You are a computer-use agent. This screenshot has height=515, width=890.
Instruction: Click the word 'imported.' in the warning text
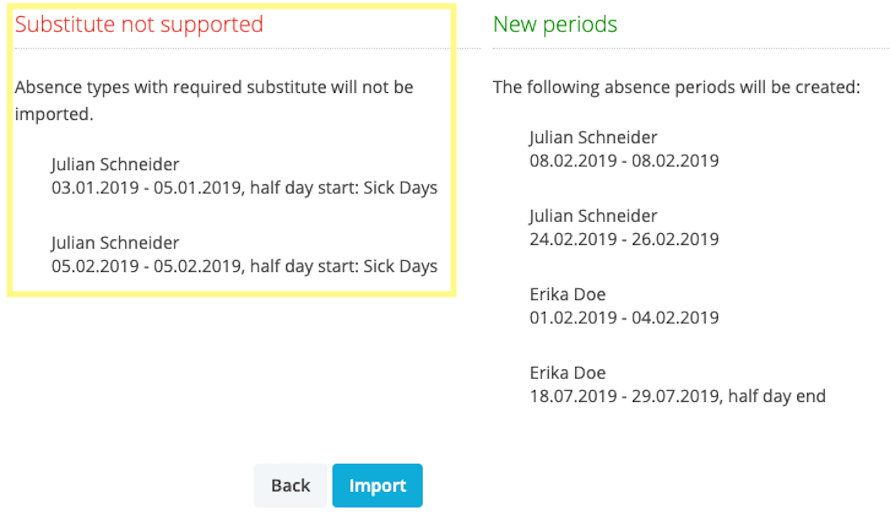coord(54,114)
